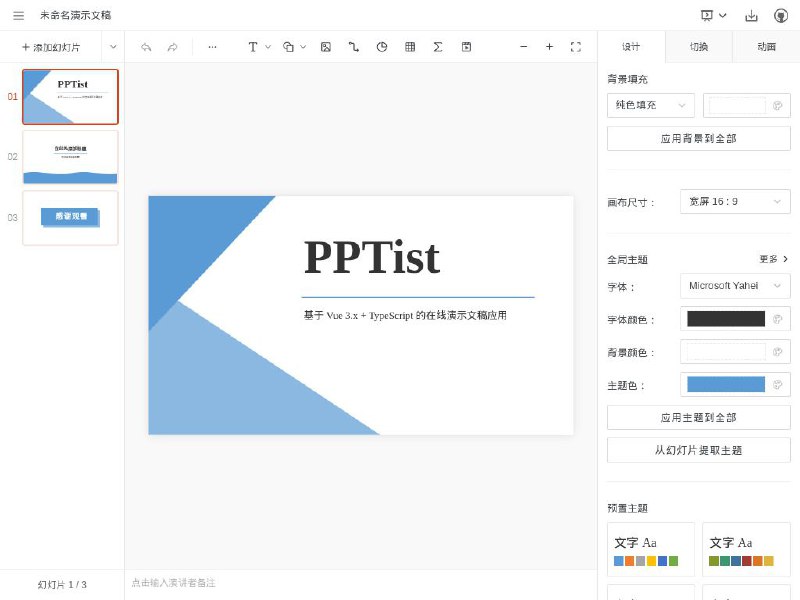
Task: Select slide 02 thumbnail in the panel
Action: (x=70, y=157)
